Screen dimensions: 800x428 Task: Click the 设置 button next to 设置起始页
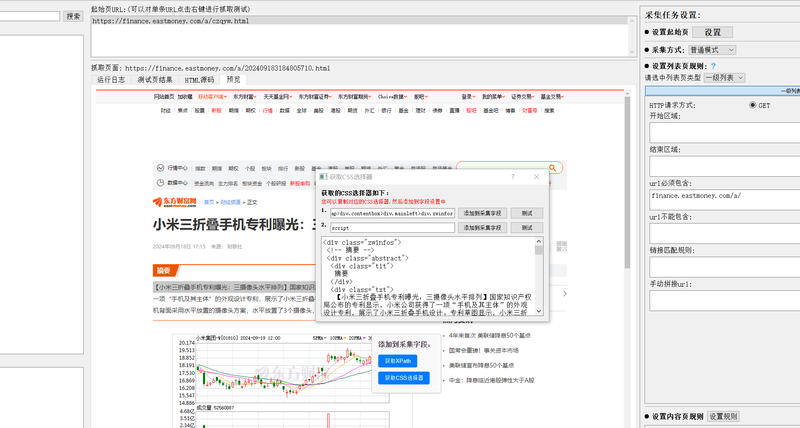tap(712, 32)
